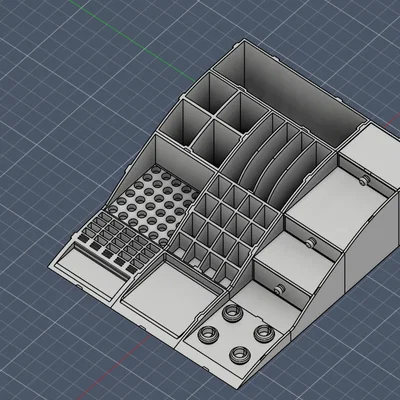The height and width of the screenshot is (400, 400).
Task: Select the knob on the top drawer
Action: 364,180
